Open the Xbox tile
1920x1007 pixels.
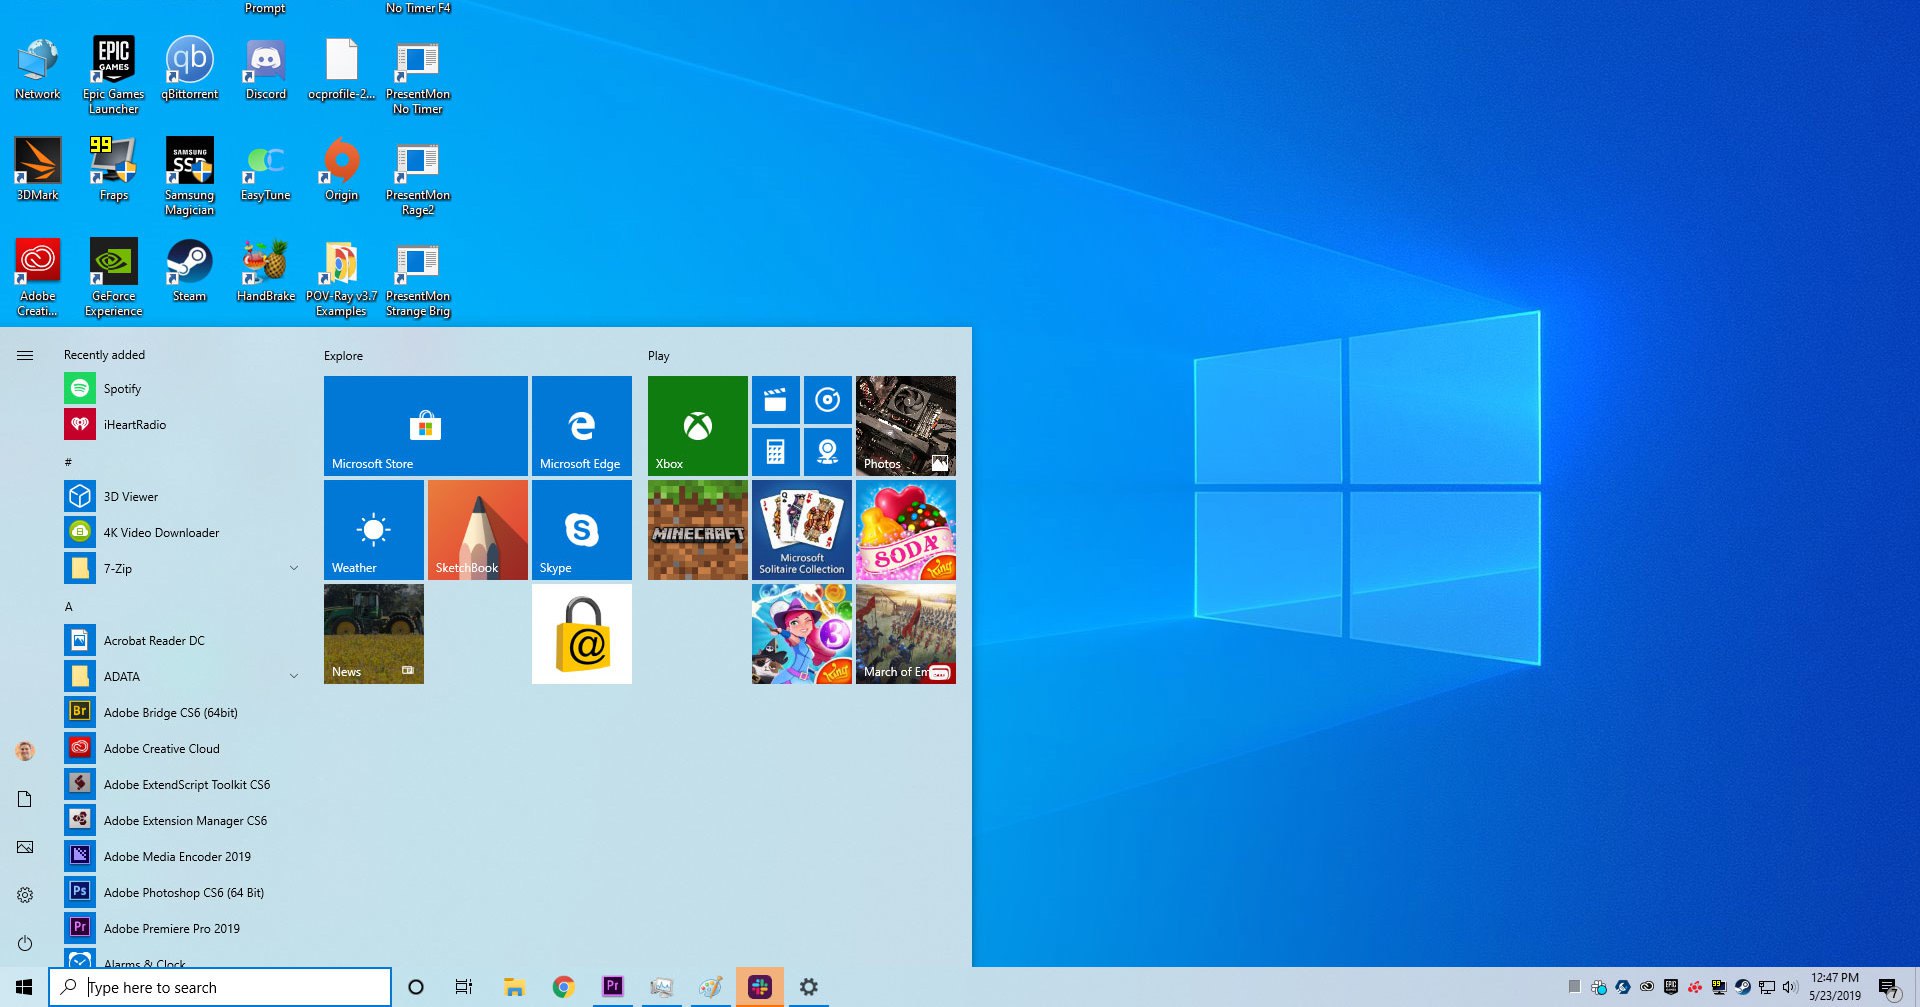pos(697,426)
